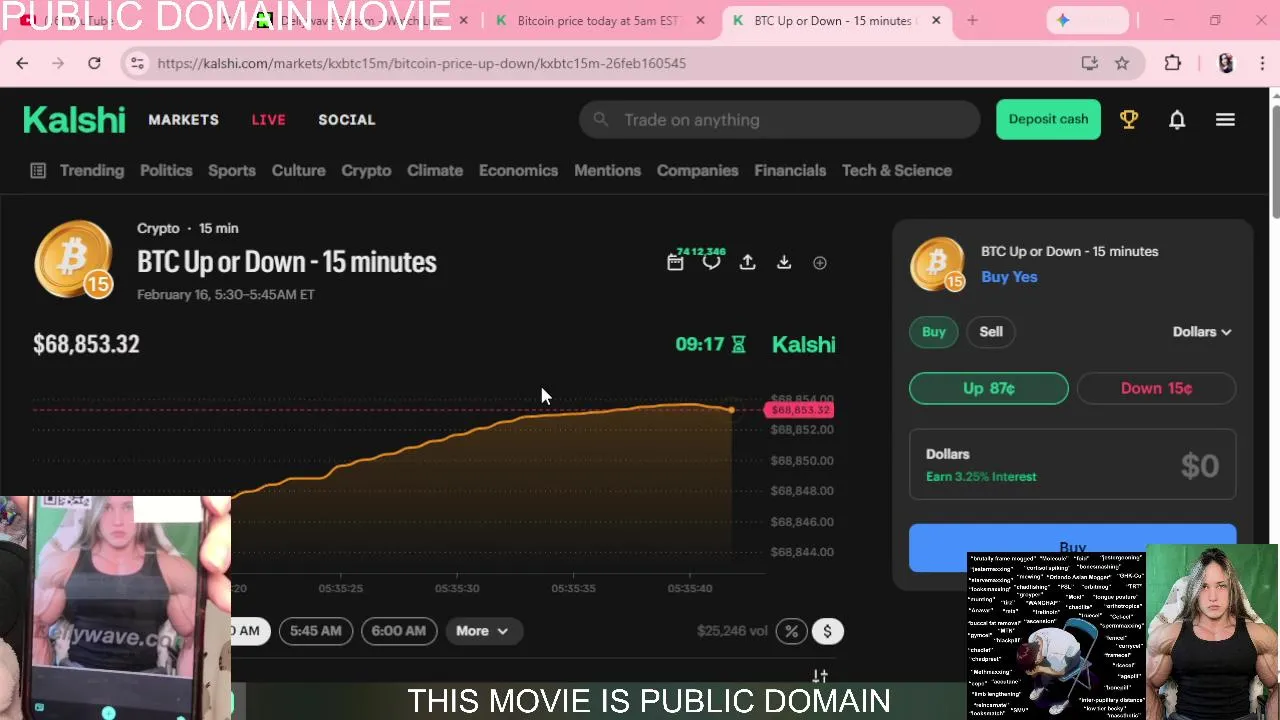Open MARKETS in Kalshi header
Image resolution: width=1280 pixels, height=720 pixels.
point(183,120)
